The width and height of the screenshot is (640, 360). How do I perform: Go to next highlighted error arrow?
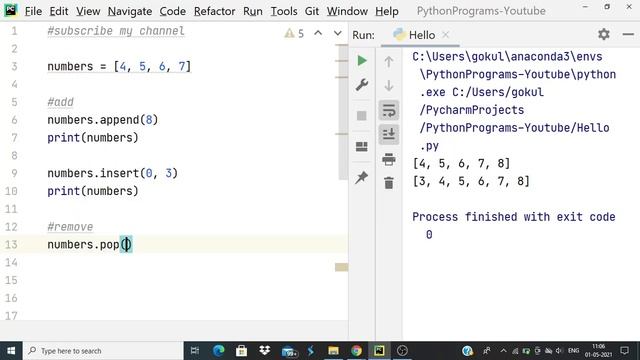[x=338, y=33]
